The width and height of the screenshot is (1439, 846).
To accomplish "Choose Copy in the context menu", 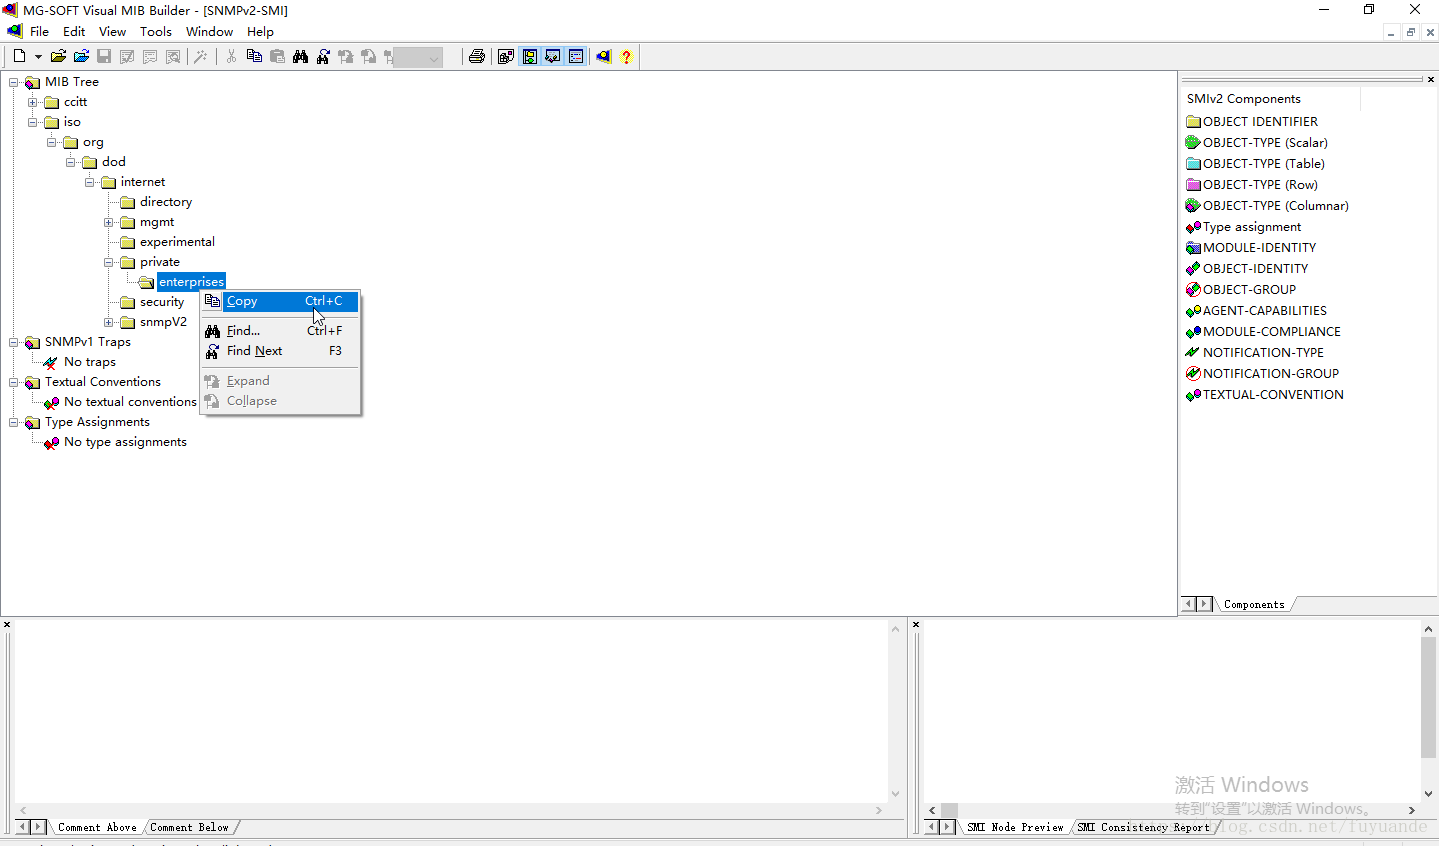I will coord(280,301).
